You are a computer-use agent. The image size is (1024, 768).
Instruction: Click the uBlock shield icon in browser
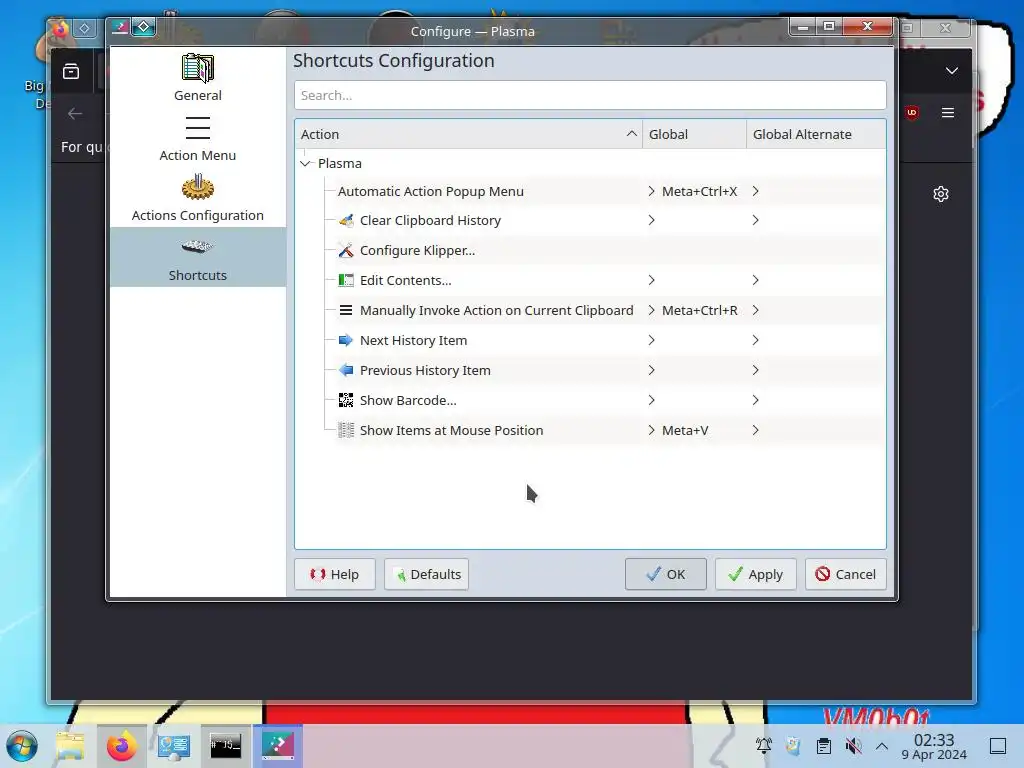pyautogui.click(x=912, y=113)
